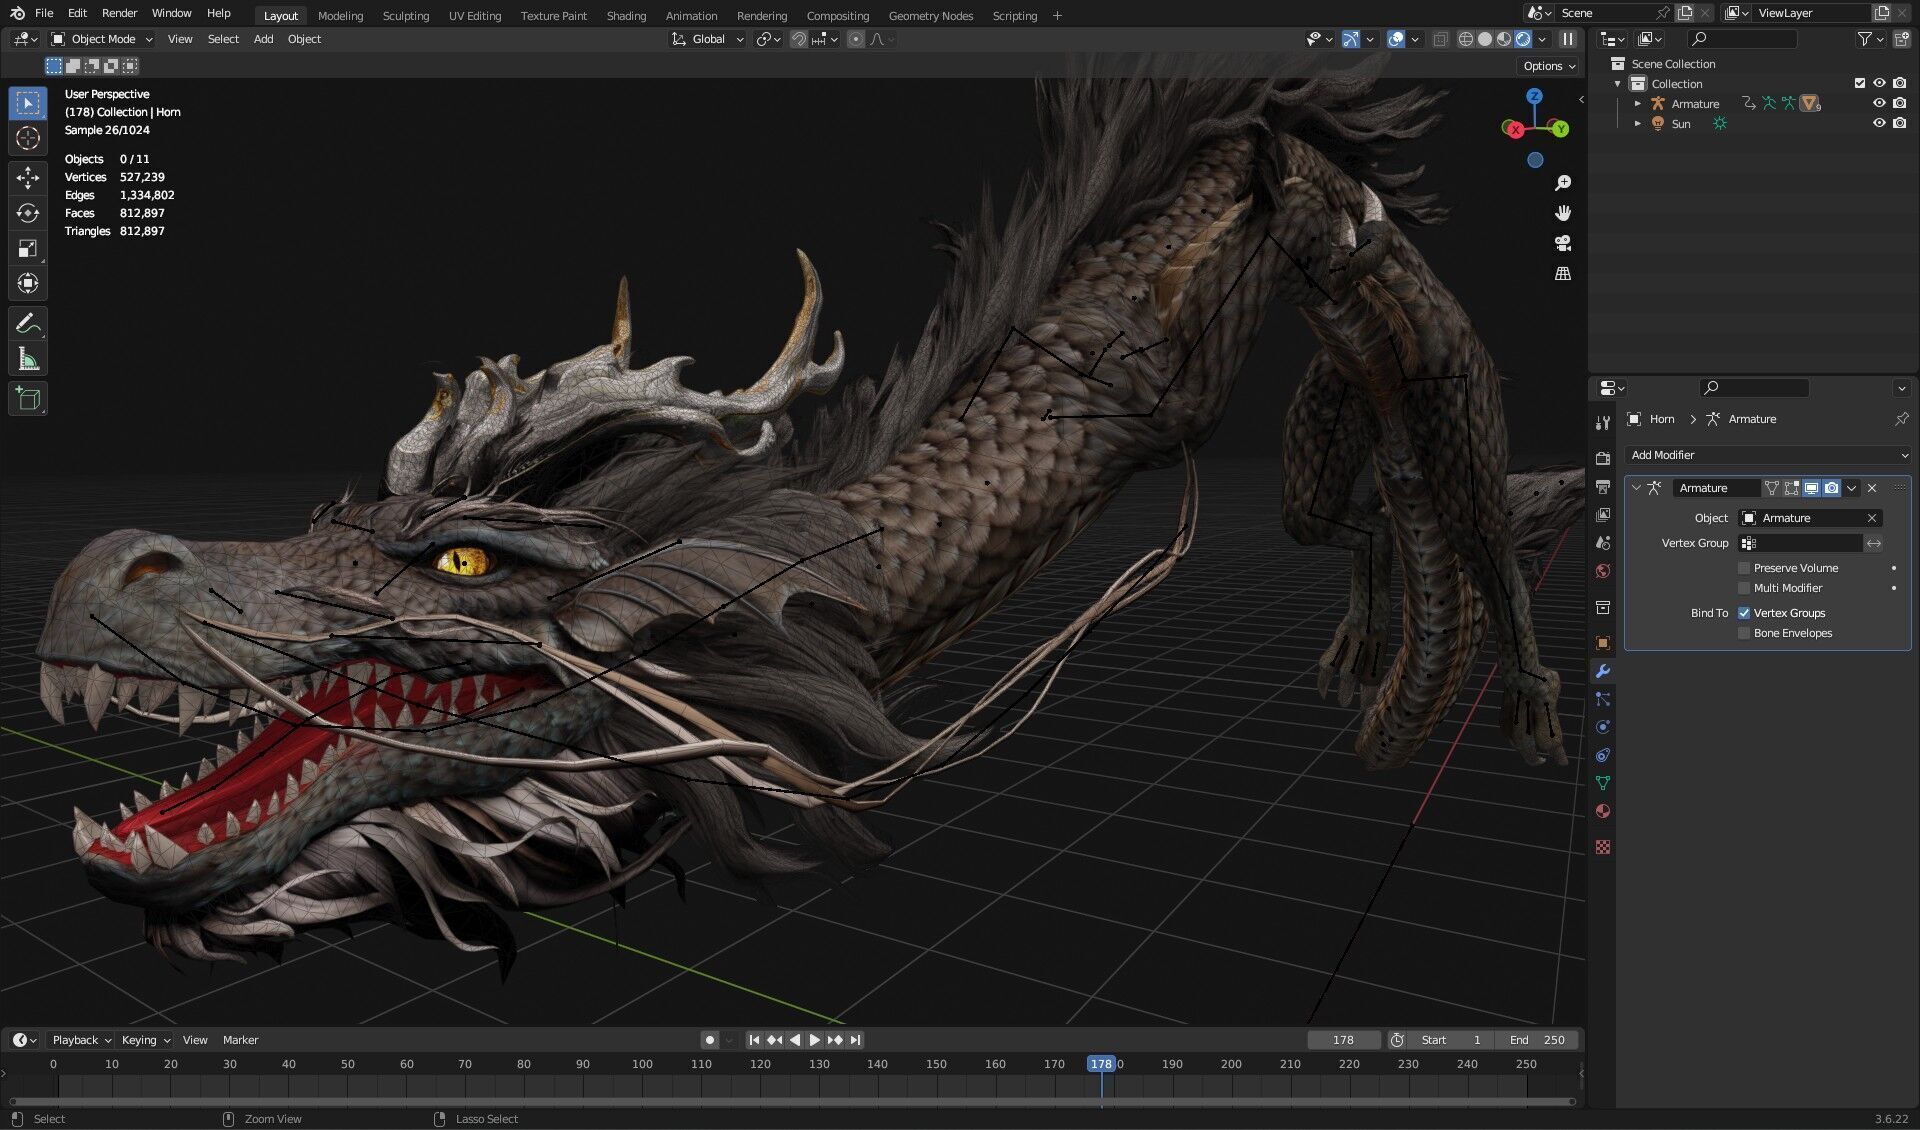Image resolution: width=1920 pixels, height=1130 pixels.
Task: Open the Keying dropdown
Action: 146,1040
